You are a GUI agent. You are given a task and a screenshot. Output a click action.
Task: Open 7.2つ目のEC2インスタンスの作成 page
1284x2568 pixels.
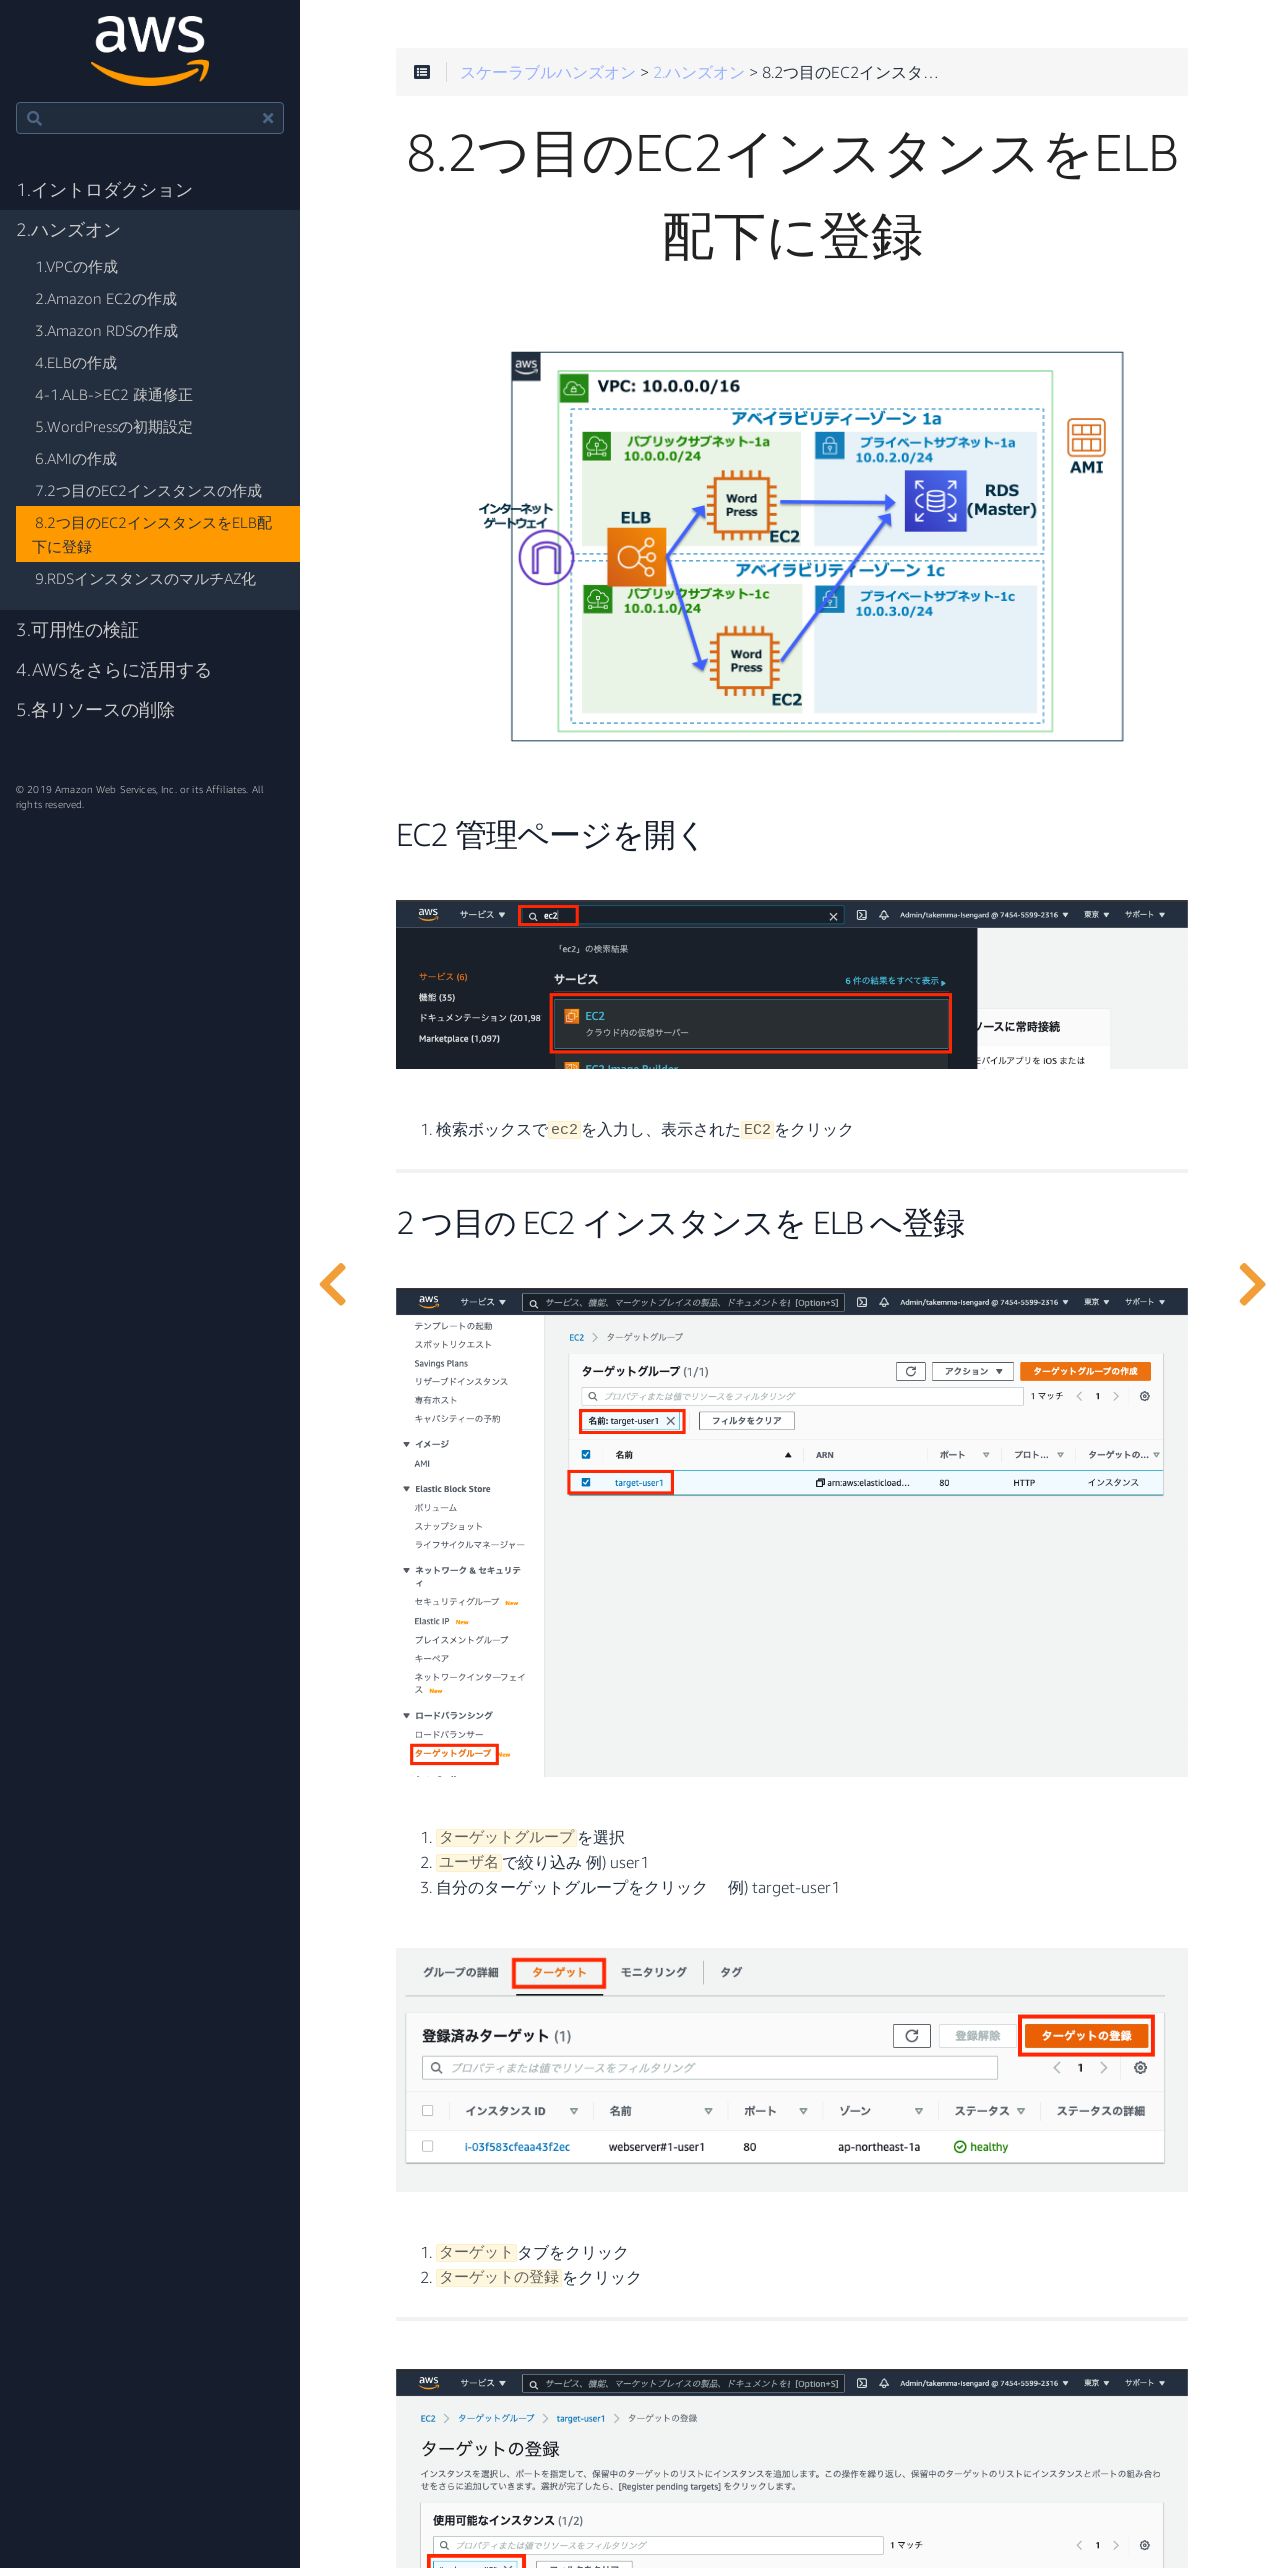pyautogui.click(x=148, y=491)
